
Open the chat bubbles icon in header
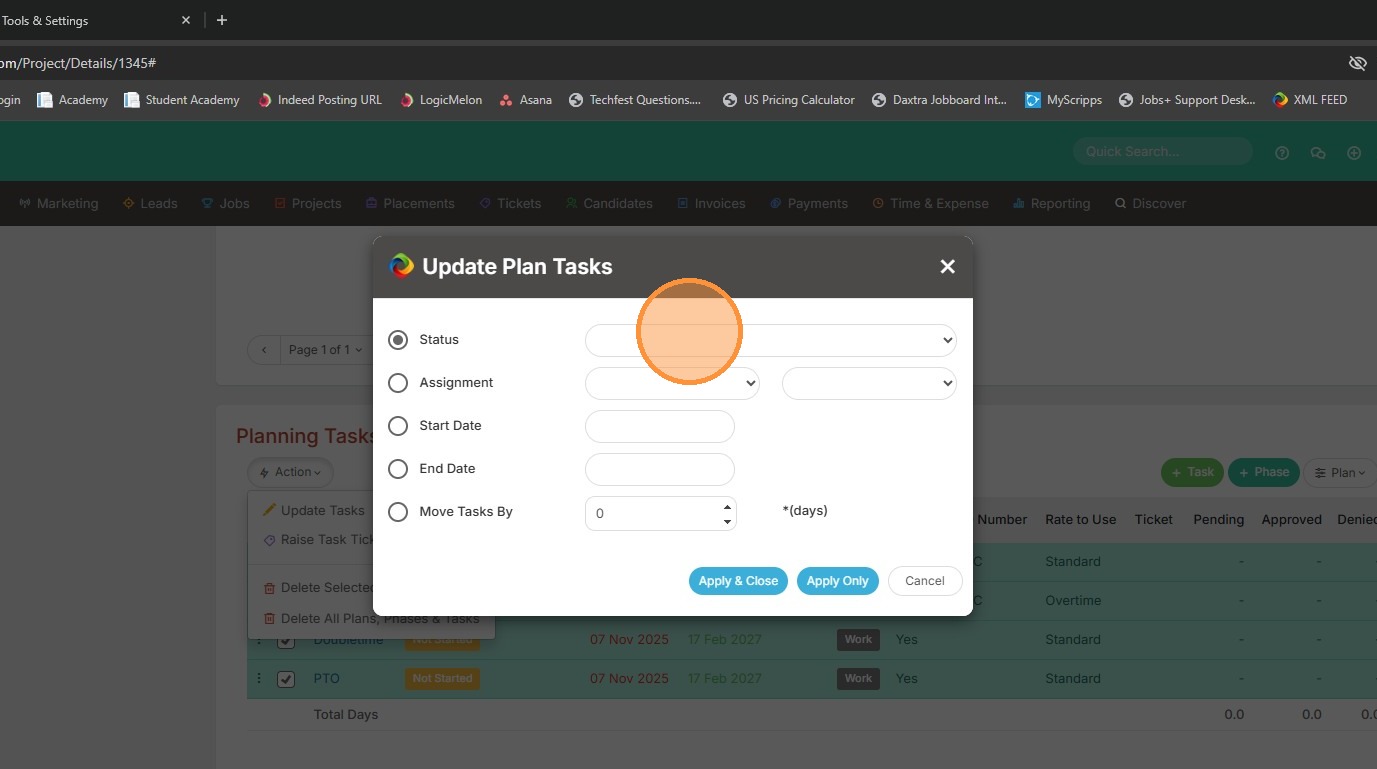(x=1318, y=153)
